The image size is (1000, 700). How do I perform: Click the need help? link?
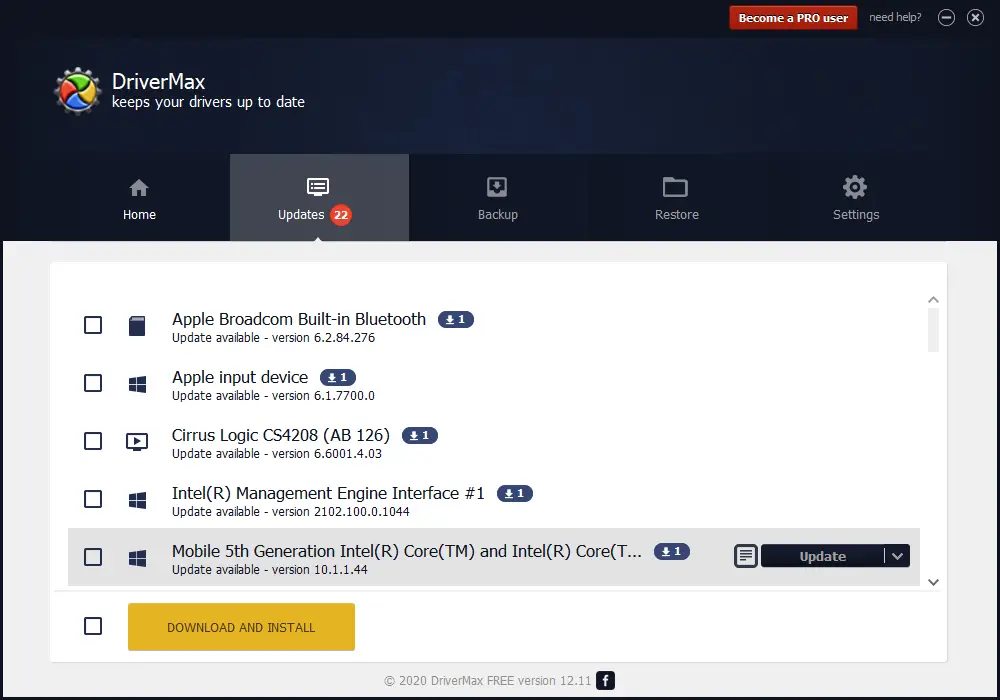coord(895,17)
